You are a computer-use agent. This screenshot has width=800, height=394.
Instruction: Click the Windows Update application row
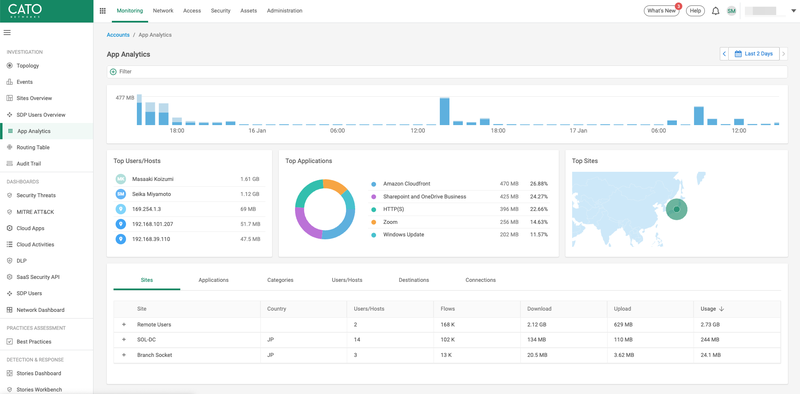[460, 235]
